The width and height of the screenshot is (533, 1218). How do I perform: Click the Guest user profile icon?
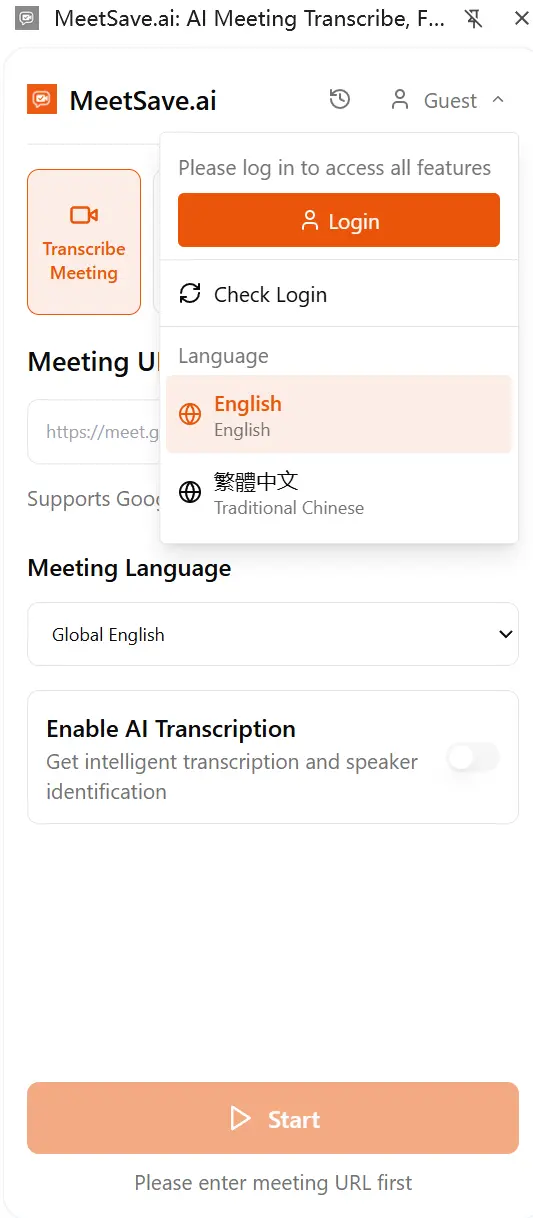[400, 100]
